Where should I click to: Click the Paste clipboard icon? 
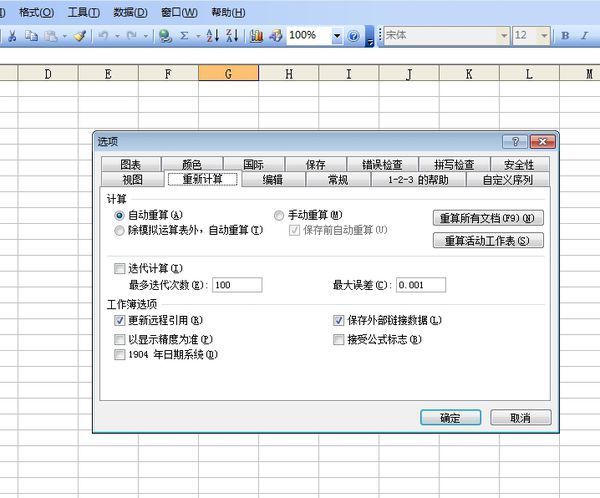coord(51,36)
